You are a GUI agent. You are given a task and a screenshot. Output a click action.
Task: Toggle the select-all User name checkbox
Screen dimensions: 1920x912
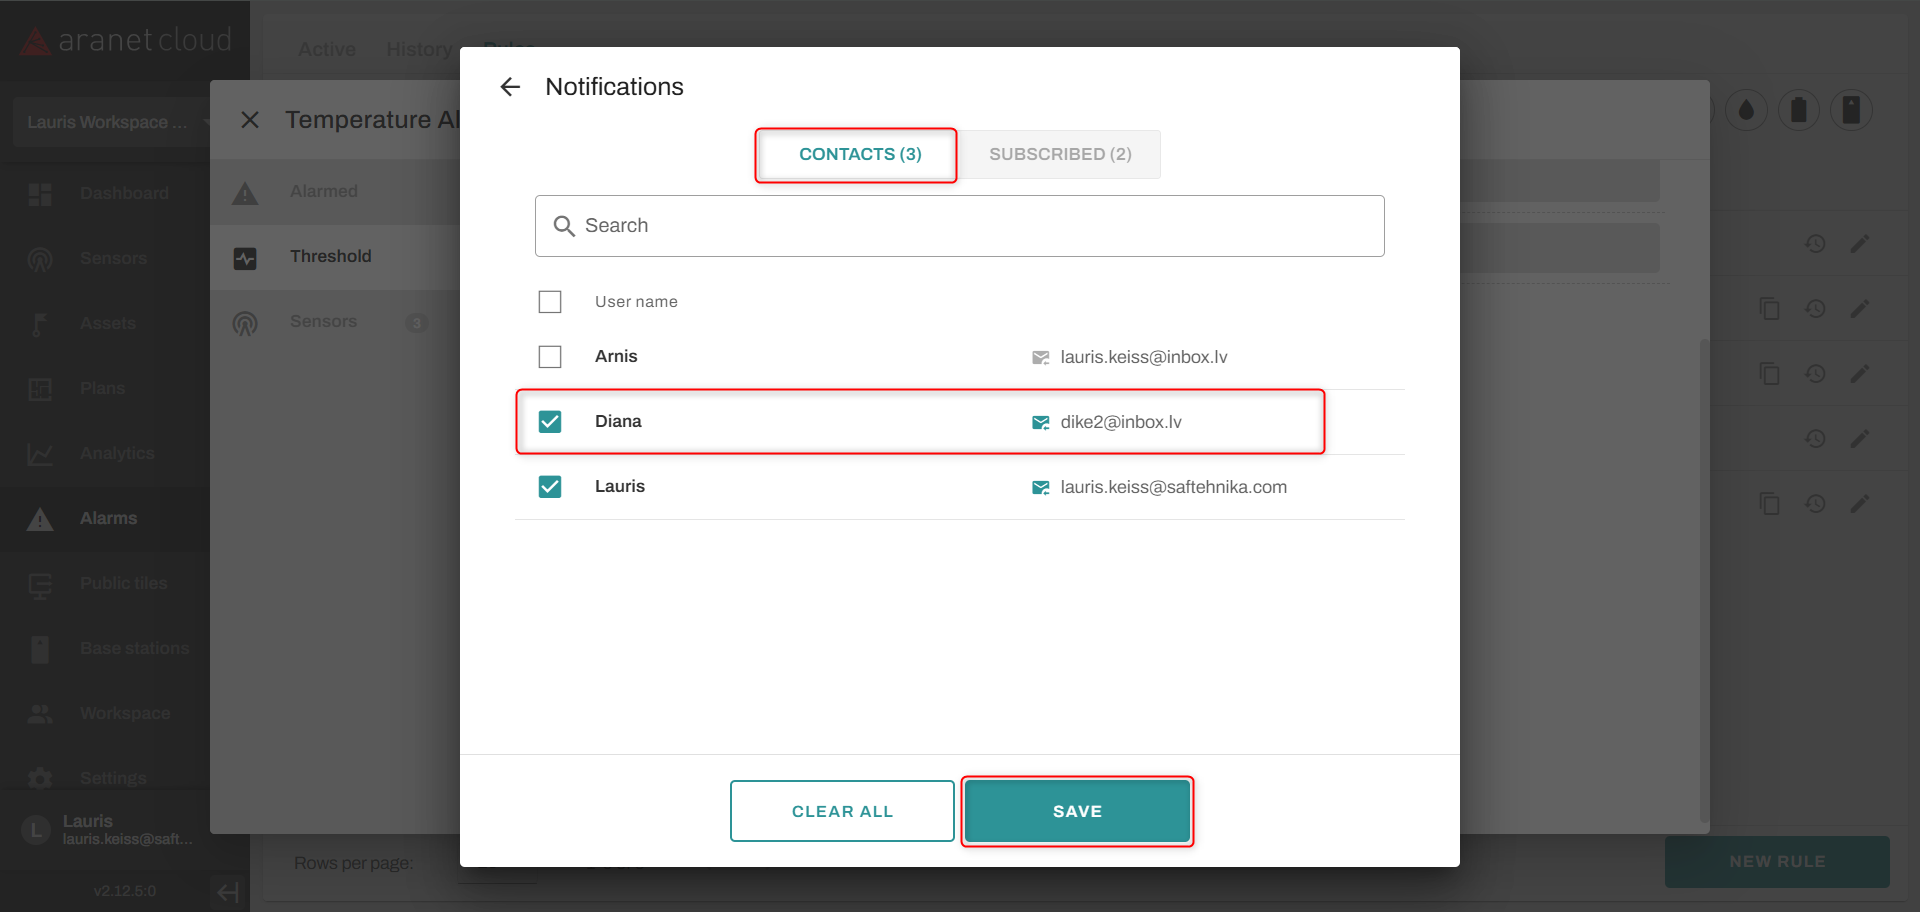(550, 302)
